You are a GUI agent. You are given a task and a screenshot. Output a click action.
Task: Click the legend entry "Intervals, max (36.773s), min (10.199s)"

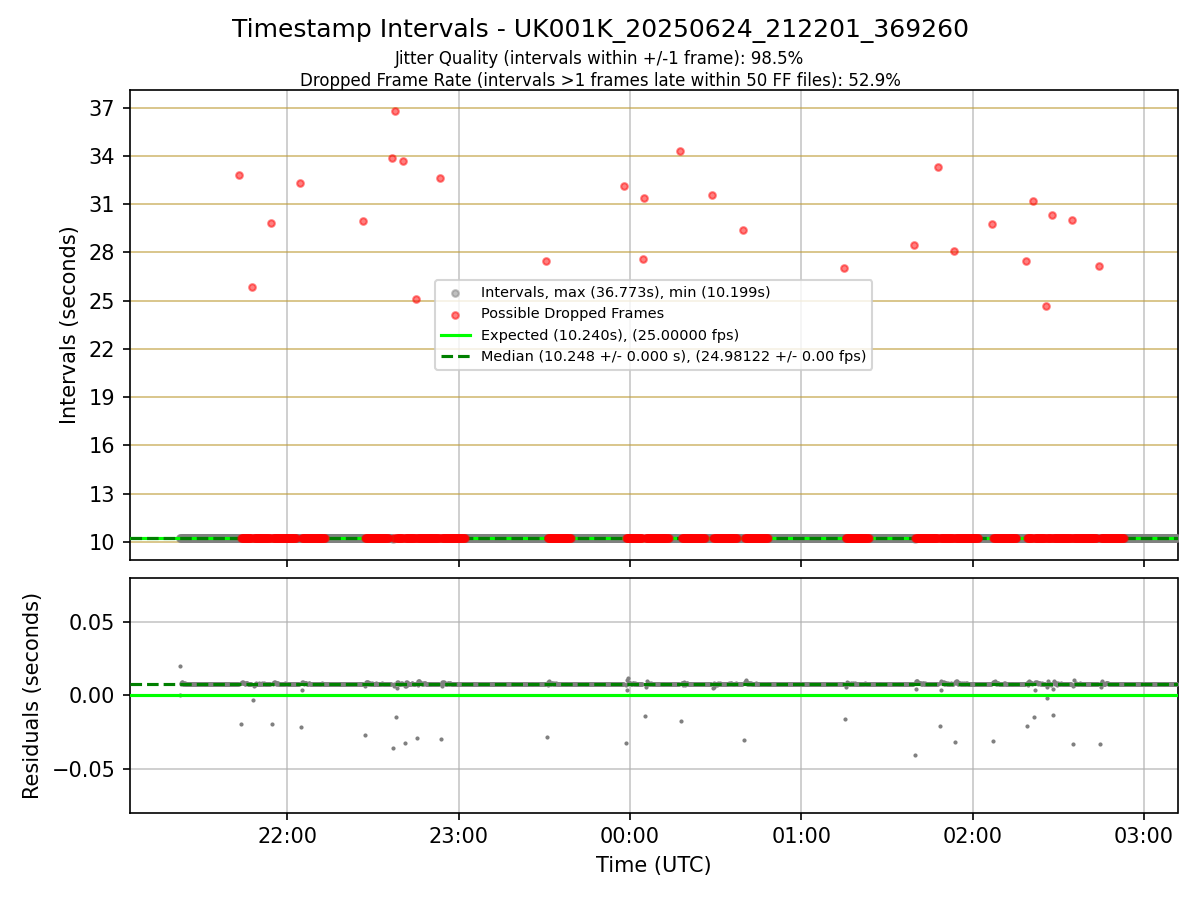[625, 293]
